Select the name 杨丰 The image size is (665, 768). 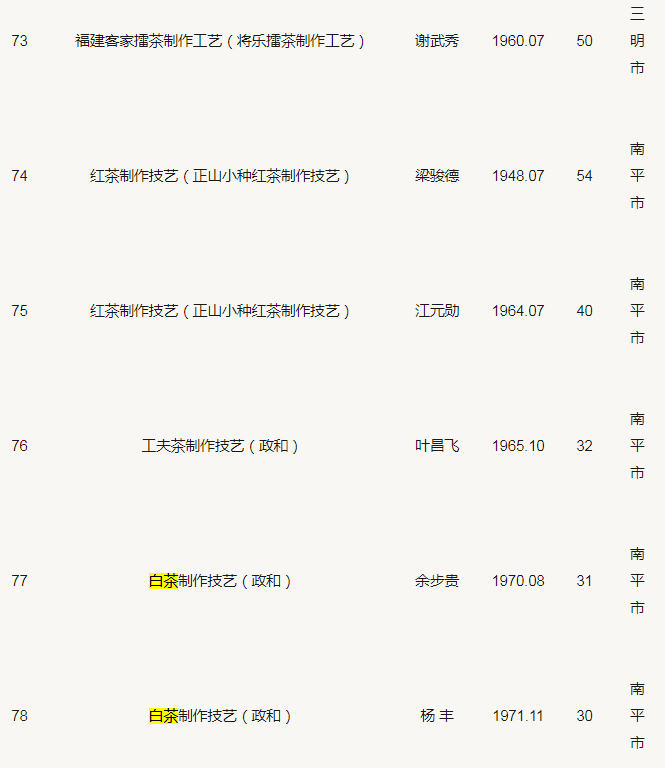437,716
